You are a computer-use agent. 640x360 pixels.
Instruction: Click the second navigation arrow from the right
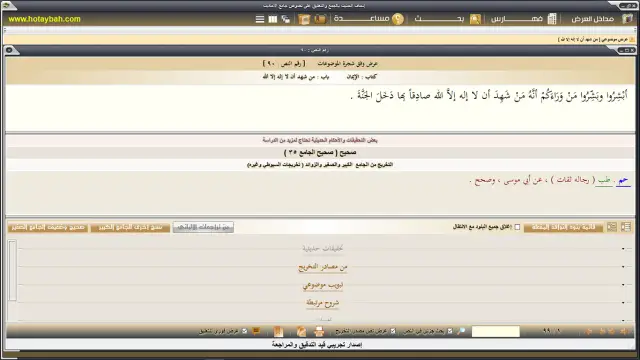coord(612,331)
